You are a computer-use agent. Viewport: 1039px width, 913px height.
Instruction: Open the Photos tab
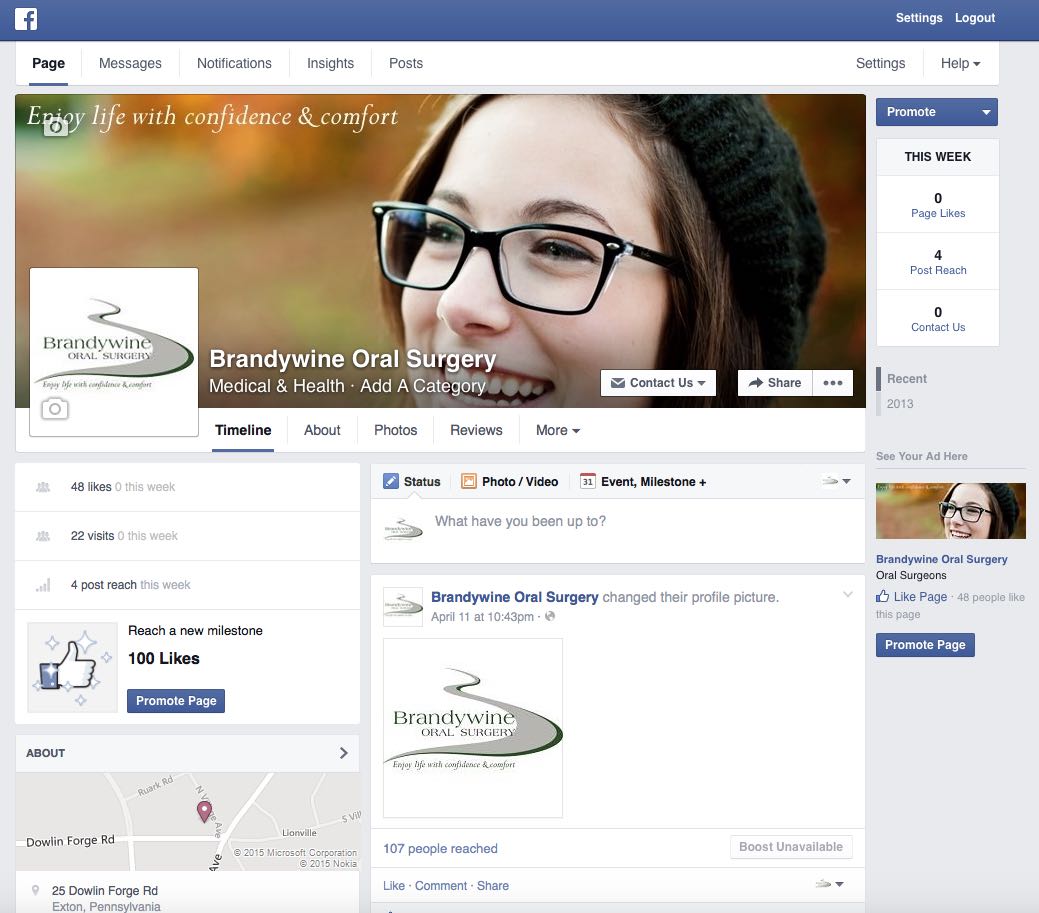(x=396, y=431)
